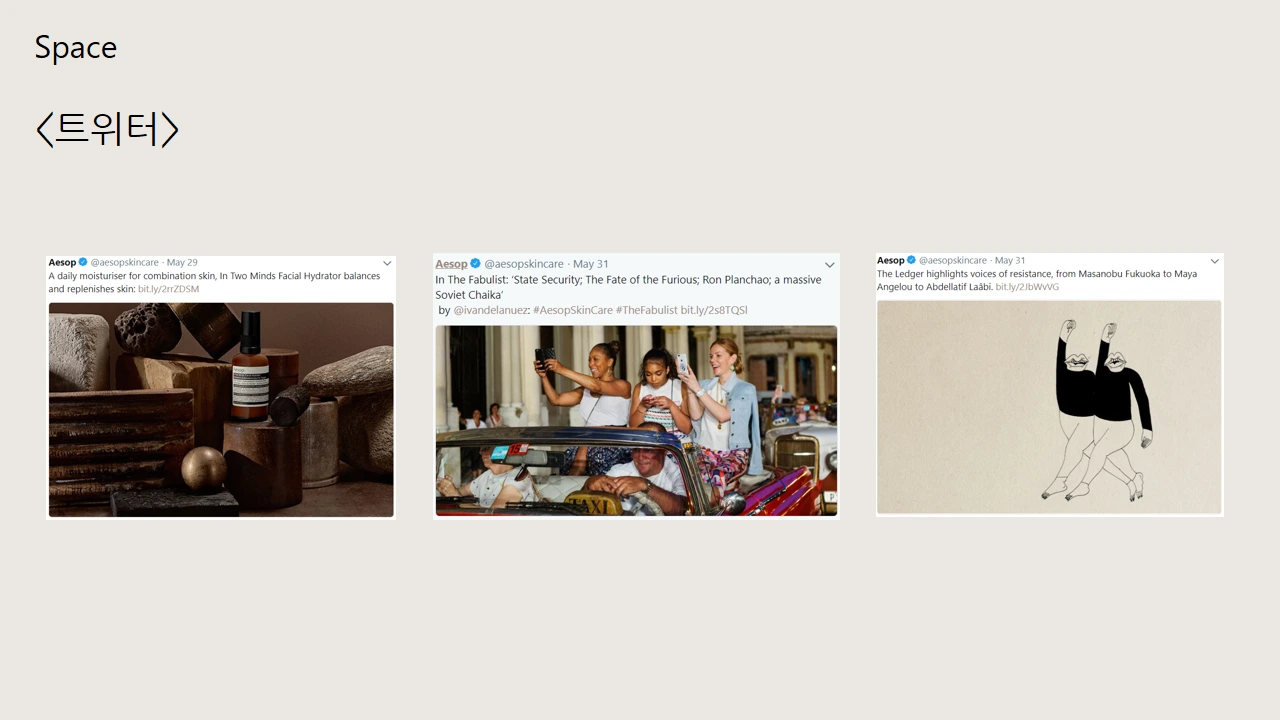Open the raised fists illustration image
1280x720 pixels.
(1049, 407)
